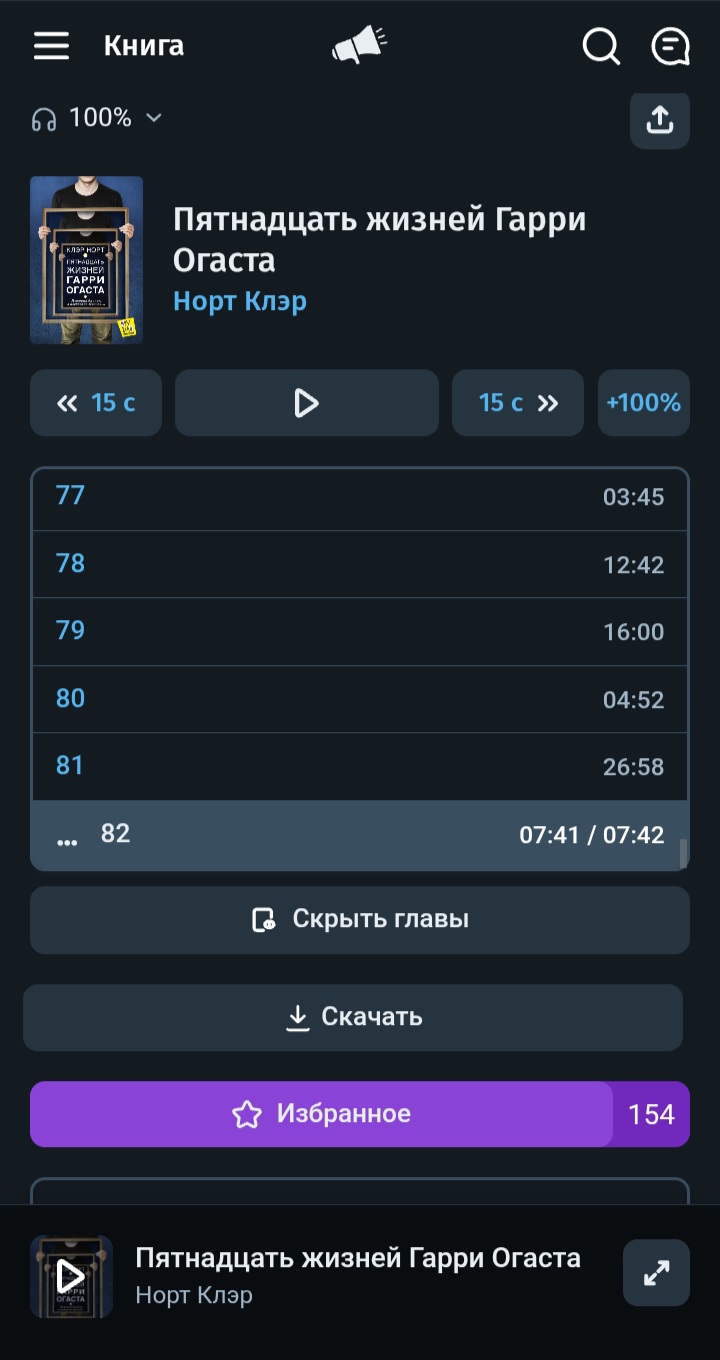Open the chat comments icon
The height and width of the screenshot is (1360, 720).
[x=670, y=46]
